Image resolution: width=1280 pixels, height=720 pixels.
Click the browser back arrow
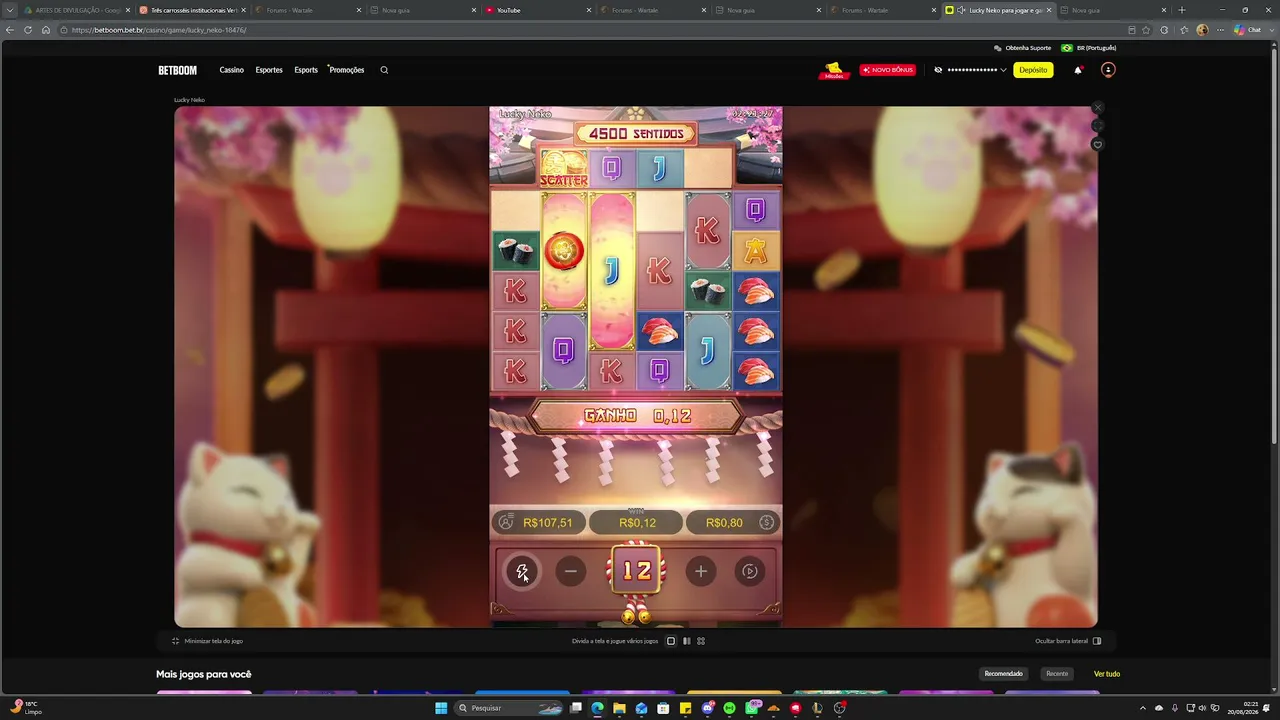(x=10, y=30)
